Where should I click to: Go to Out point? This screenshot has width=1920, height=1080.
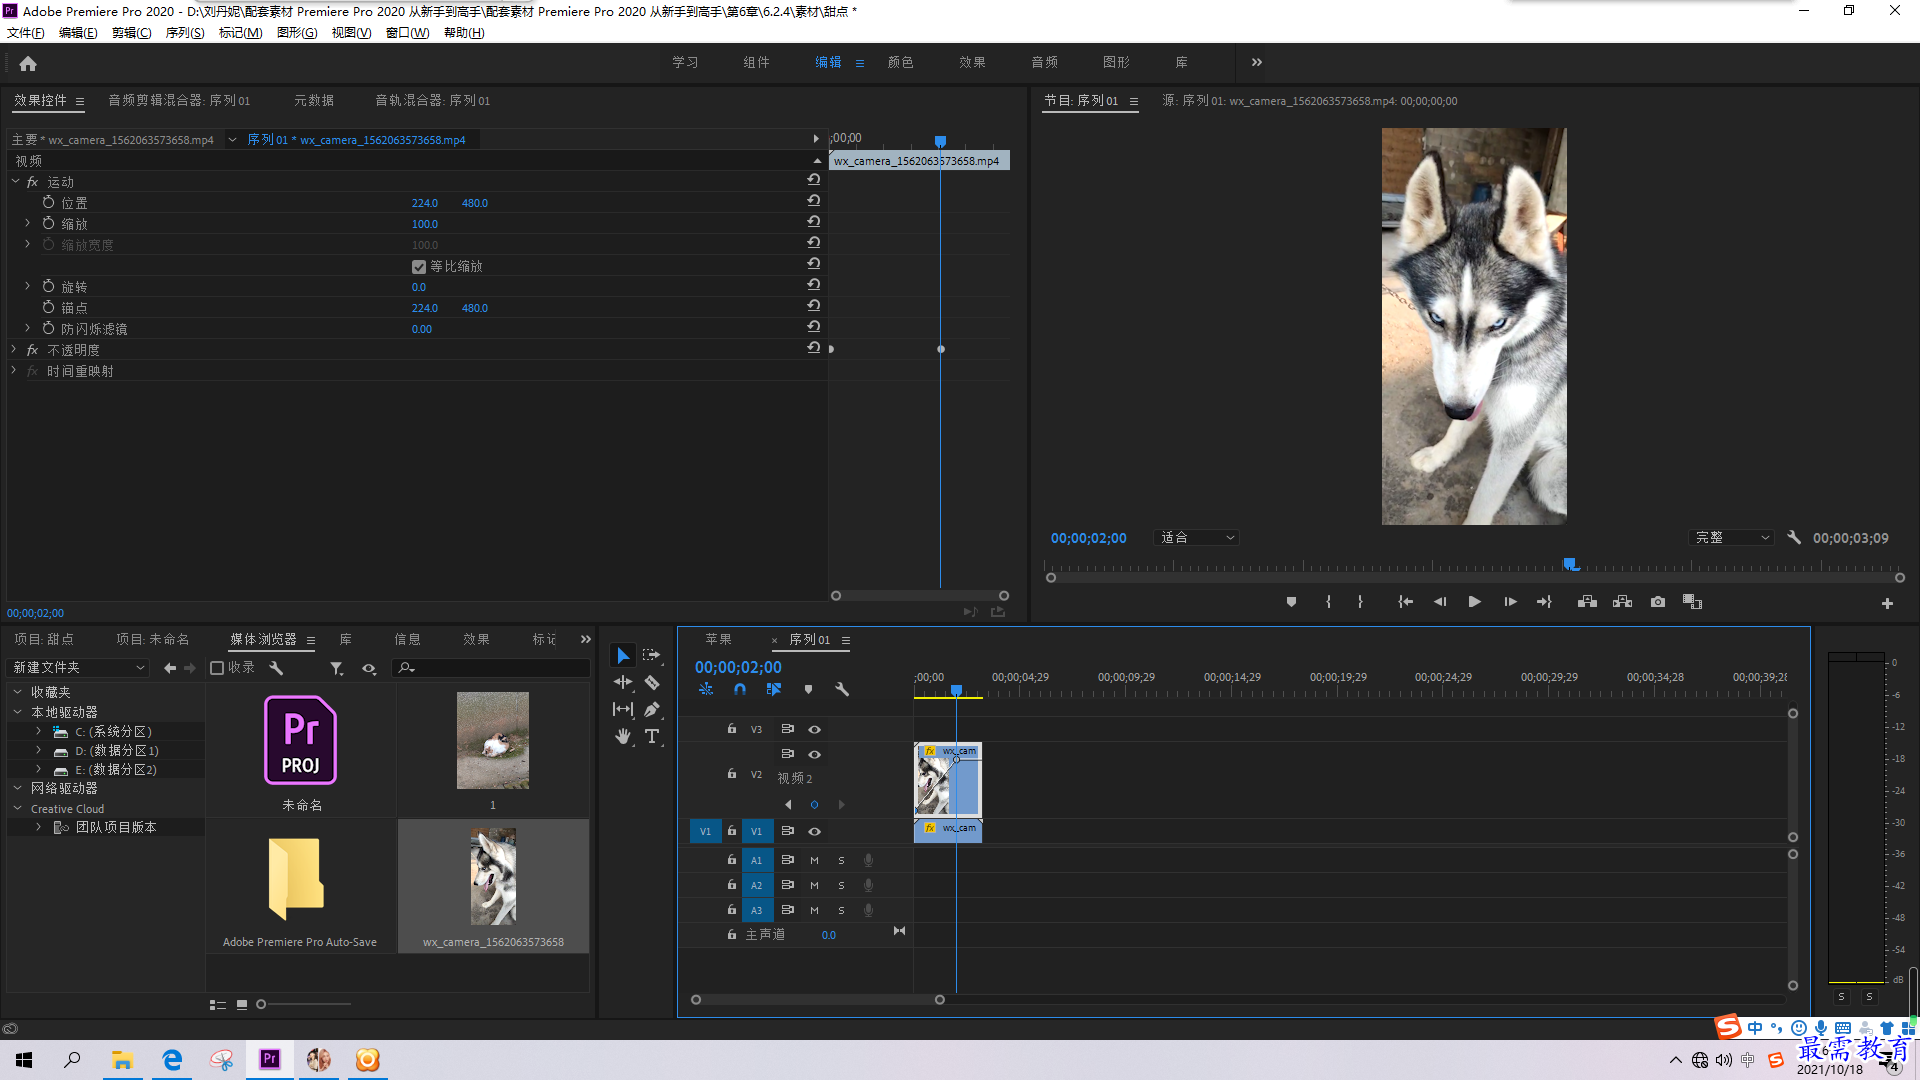pyautogui.click(x=1544, y=602)
